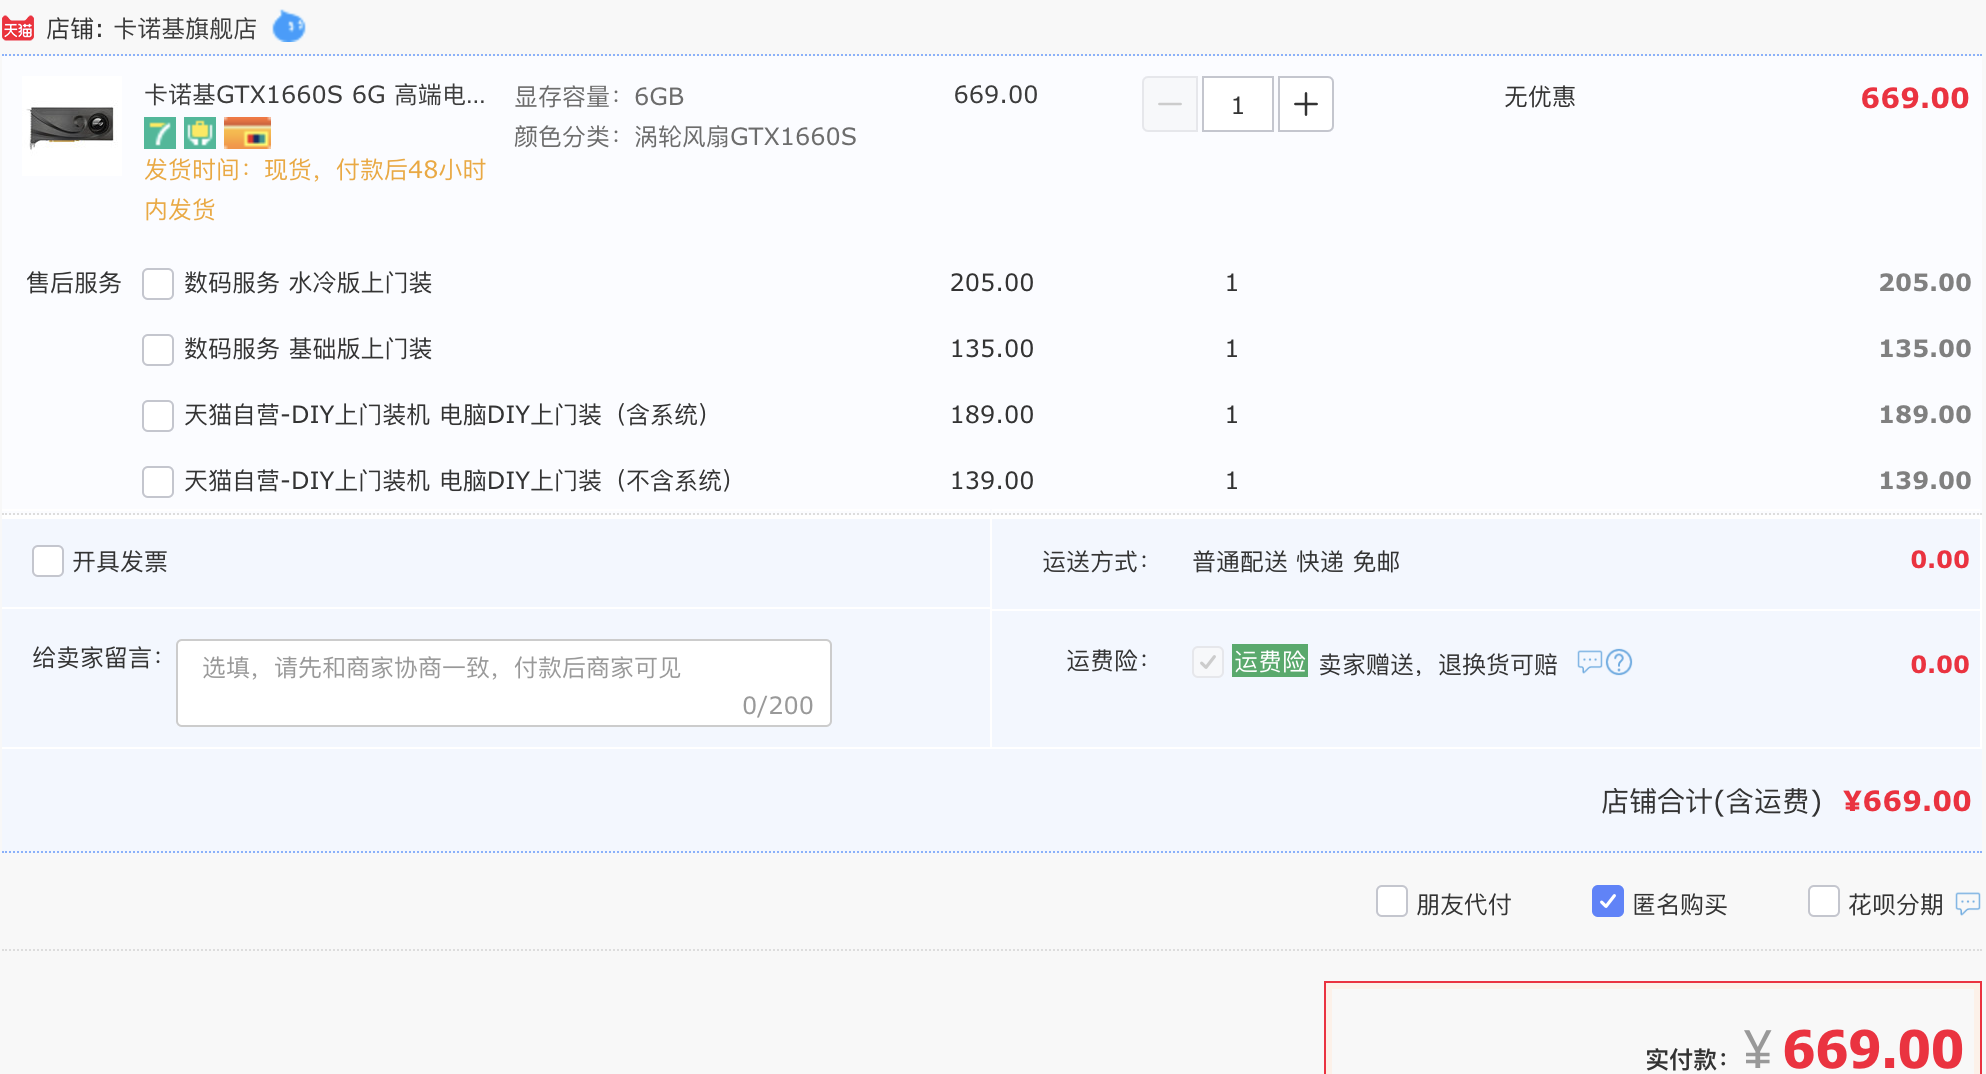Image resolution: width=1986 pixels, height=1074 pixels.
Task: Click the 205.00 price in the 水冷版 row
Action: tap(992, 283)
